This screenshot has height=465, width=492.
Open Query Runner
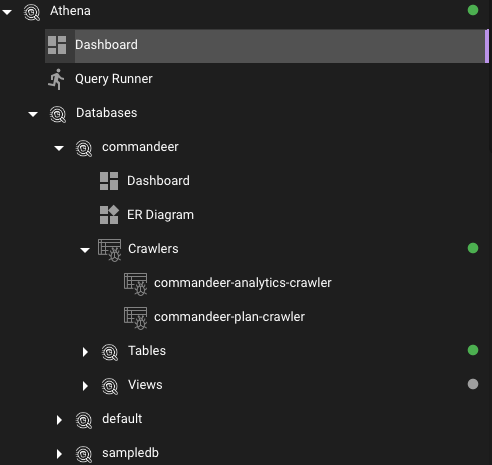point(114,79)
